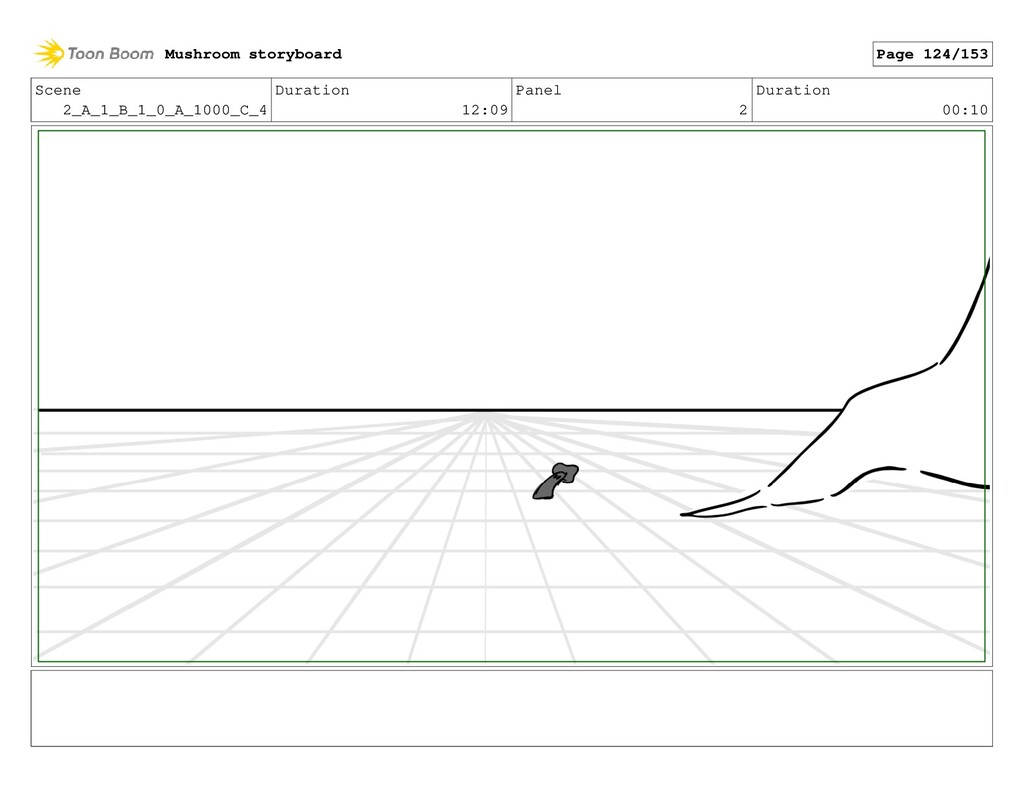Viewport: 1024px width, 793px height.
Task: Click the panel duration value '00:10'
Action: [965, 110]
